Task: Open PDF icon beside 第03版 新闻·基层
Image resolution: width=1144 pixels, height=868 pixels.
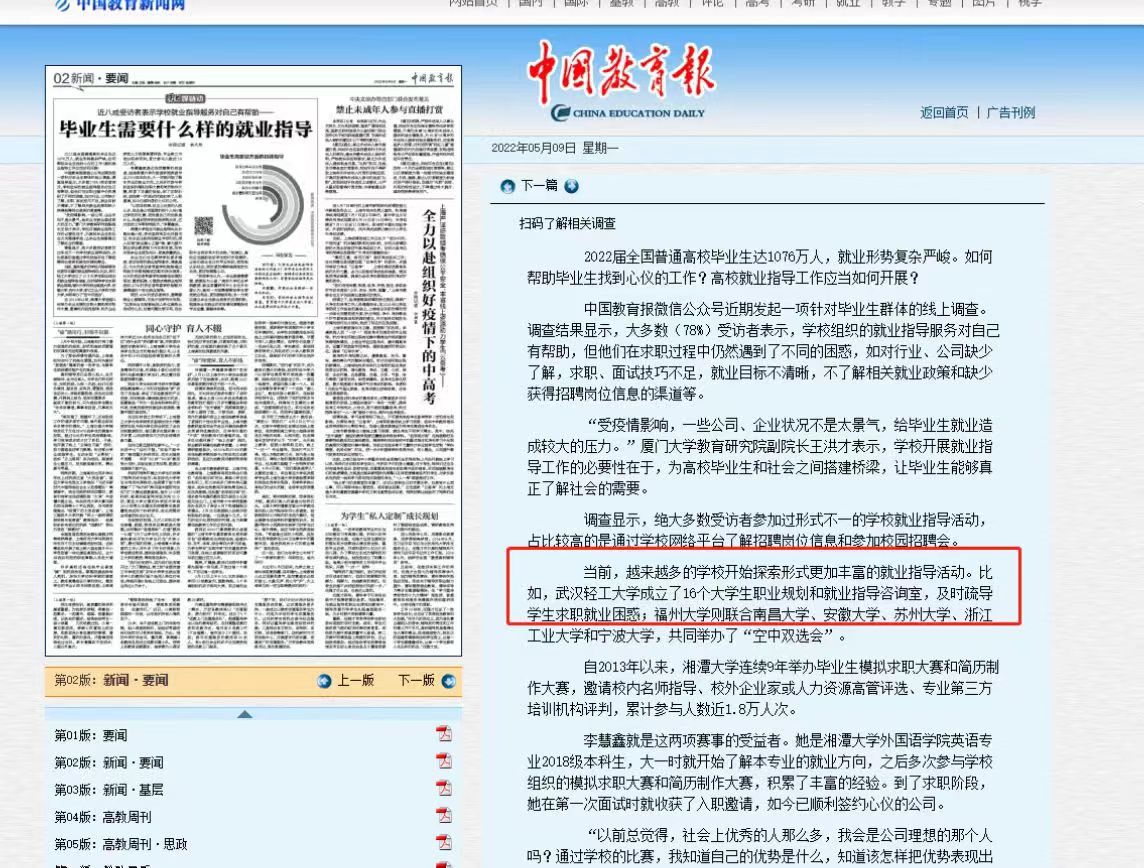Action: tap(443, 788)
